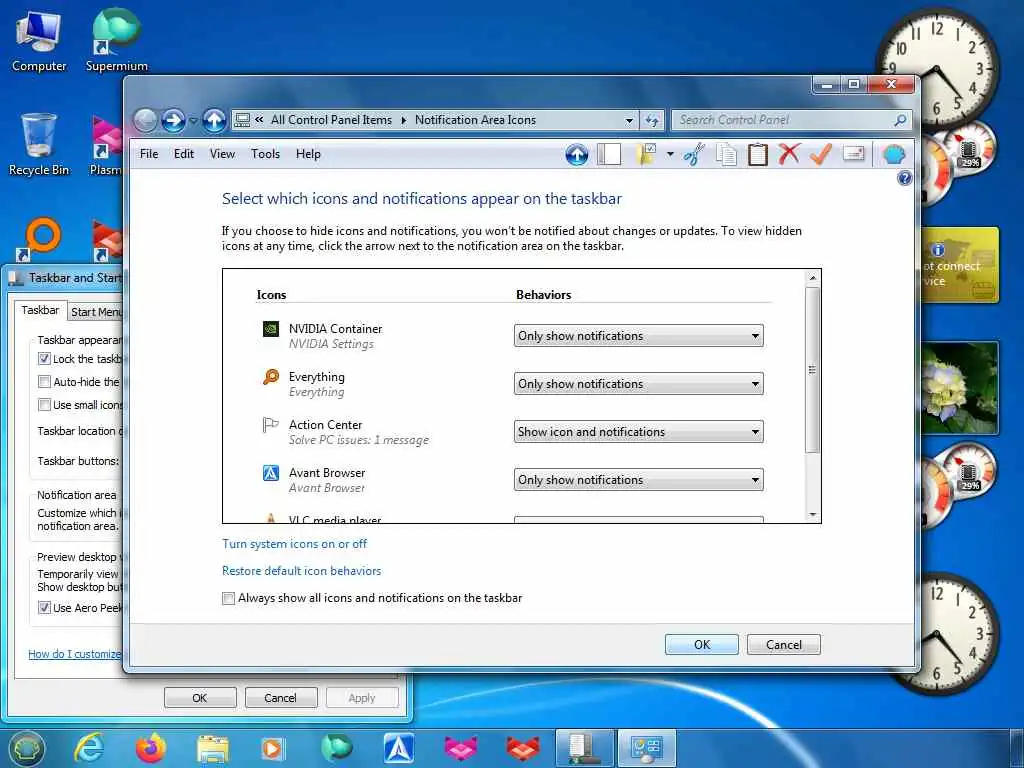Open recent pages arrow beside Forward button
1024x768 pixels.
click(x=193, y=121)
